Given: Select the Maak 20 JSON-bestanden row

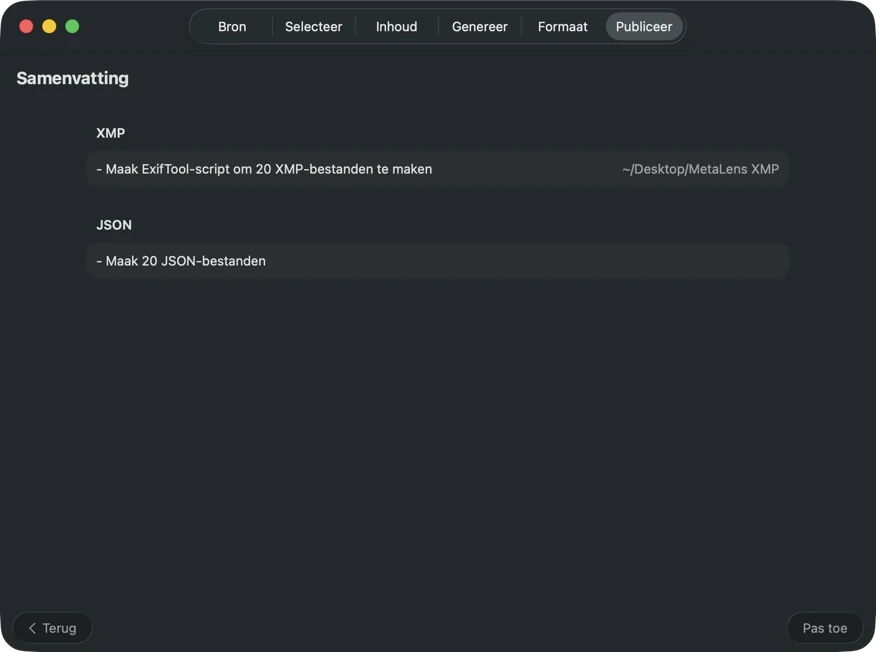Looking at the screenshot, I should pyautogui.click(x=438, y=260).
